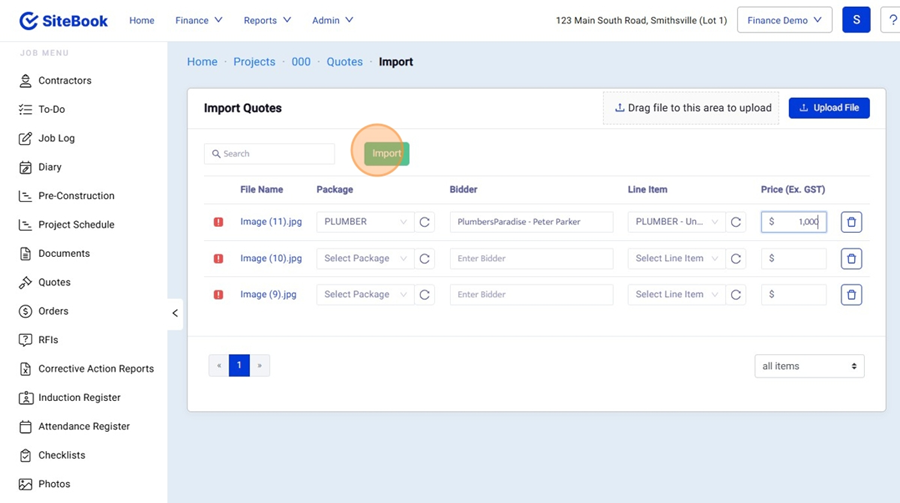Go to Quotes in breadcrumb
Image resolution: width=900 pixels, height=503 pixels.
coord(344,62)
